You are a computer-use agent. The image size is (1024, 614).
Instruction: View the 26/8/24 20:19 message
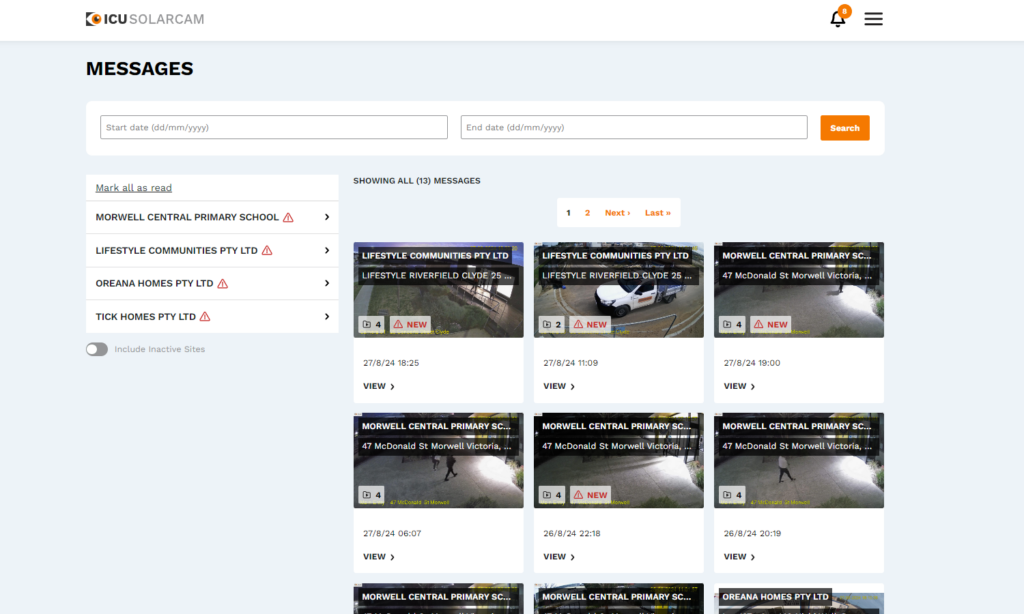(739, 557)
